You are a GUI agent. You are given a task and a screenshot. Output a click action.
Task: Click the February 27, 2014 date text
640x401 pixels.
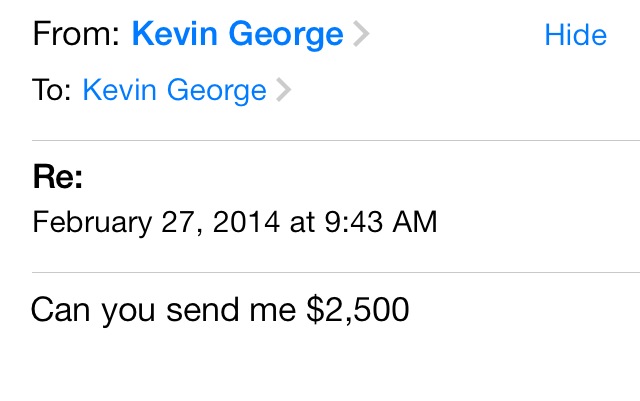tap(158, 221)
